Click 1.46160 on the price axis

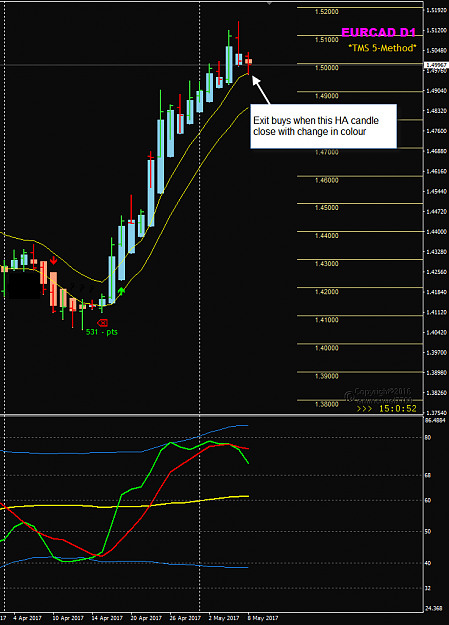(x=436, y=171)
